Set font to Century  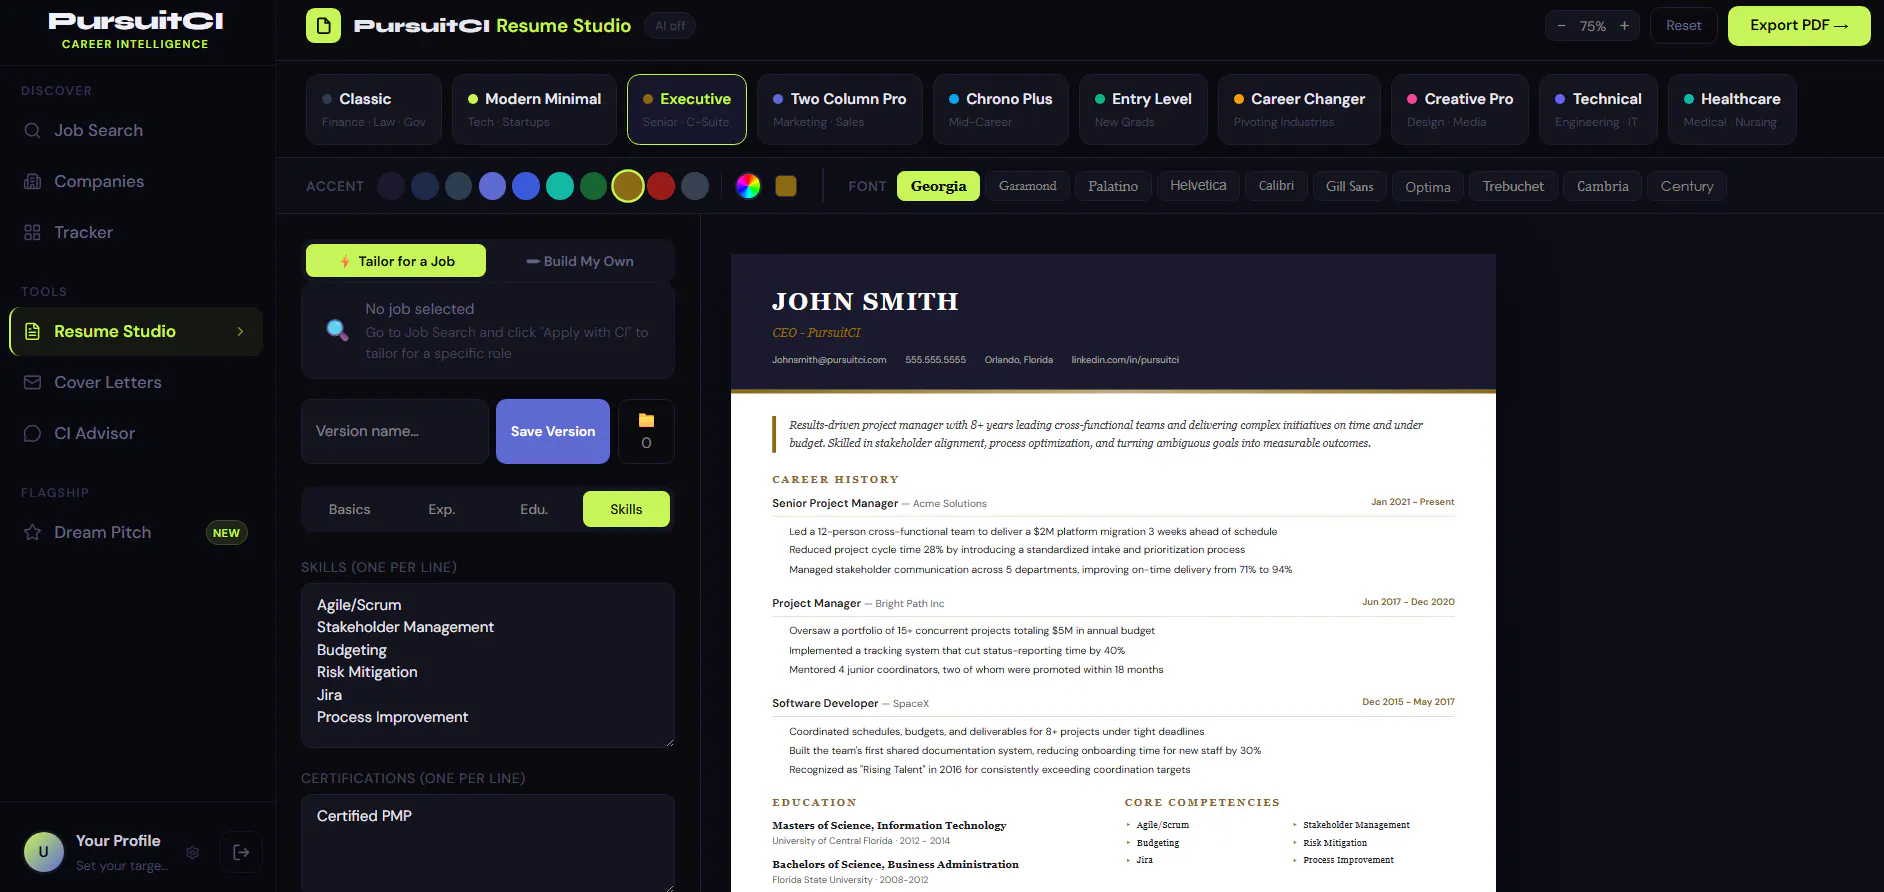tap(1687, 186)
